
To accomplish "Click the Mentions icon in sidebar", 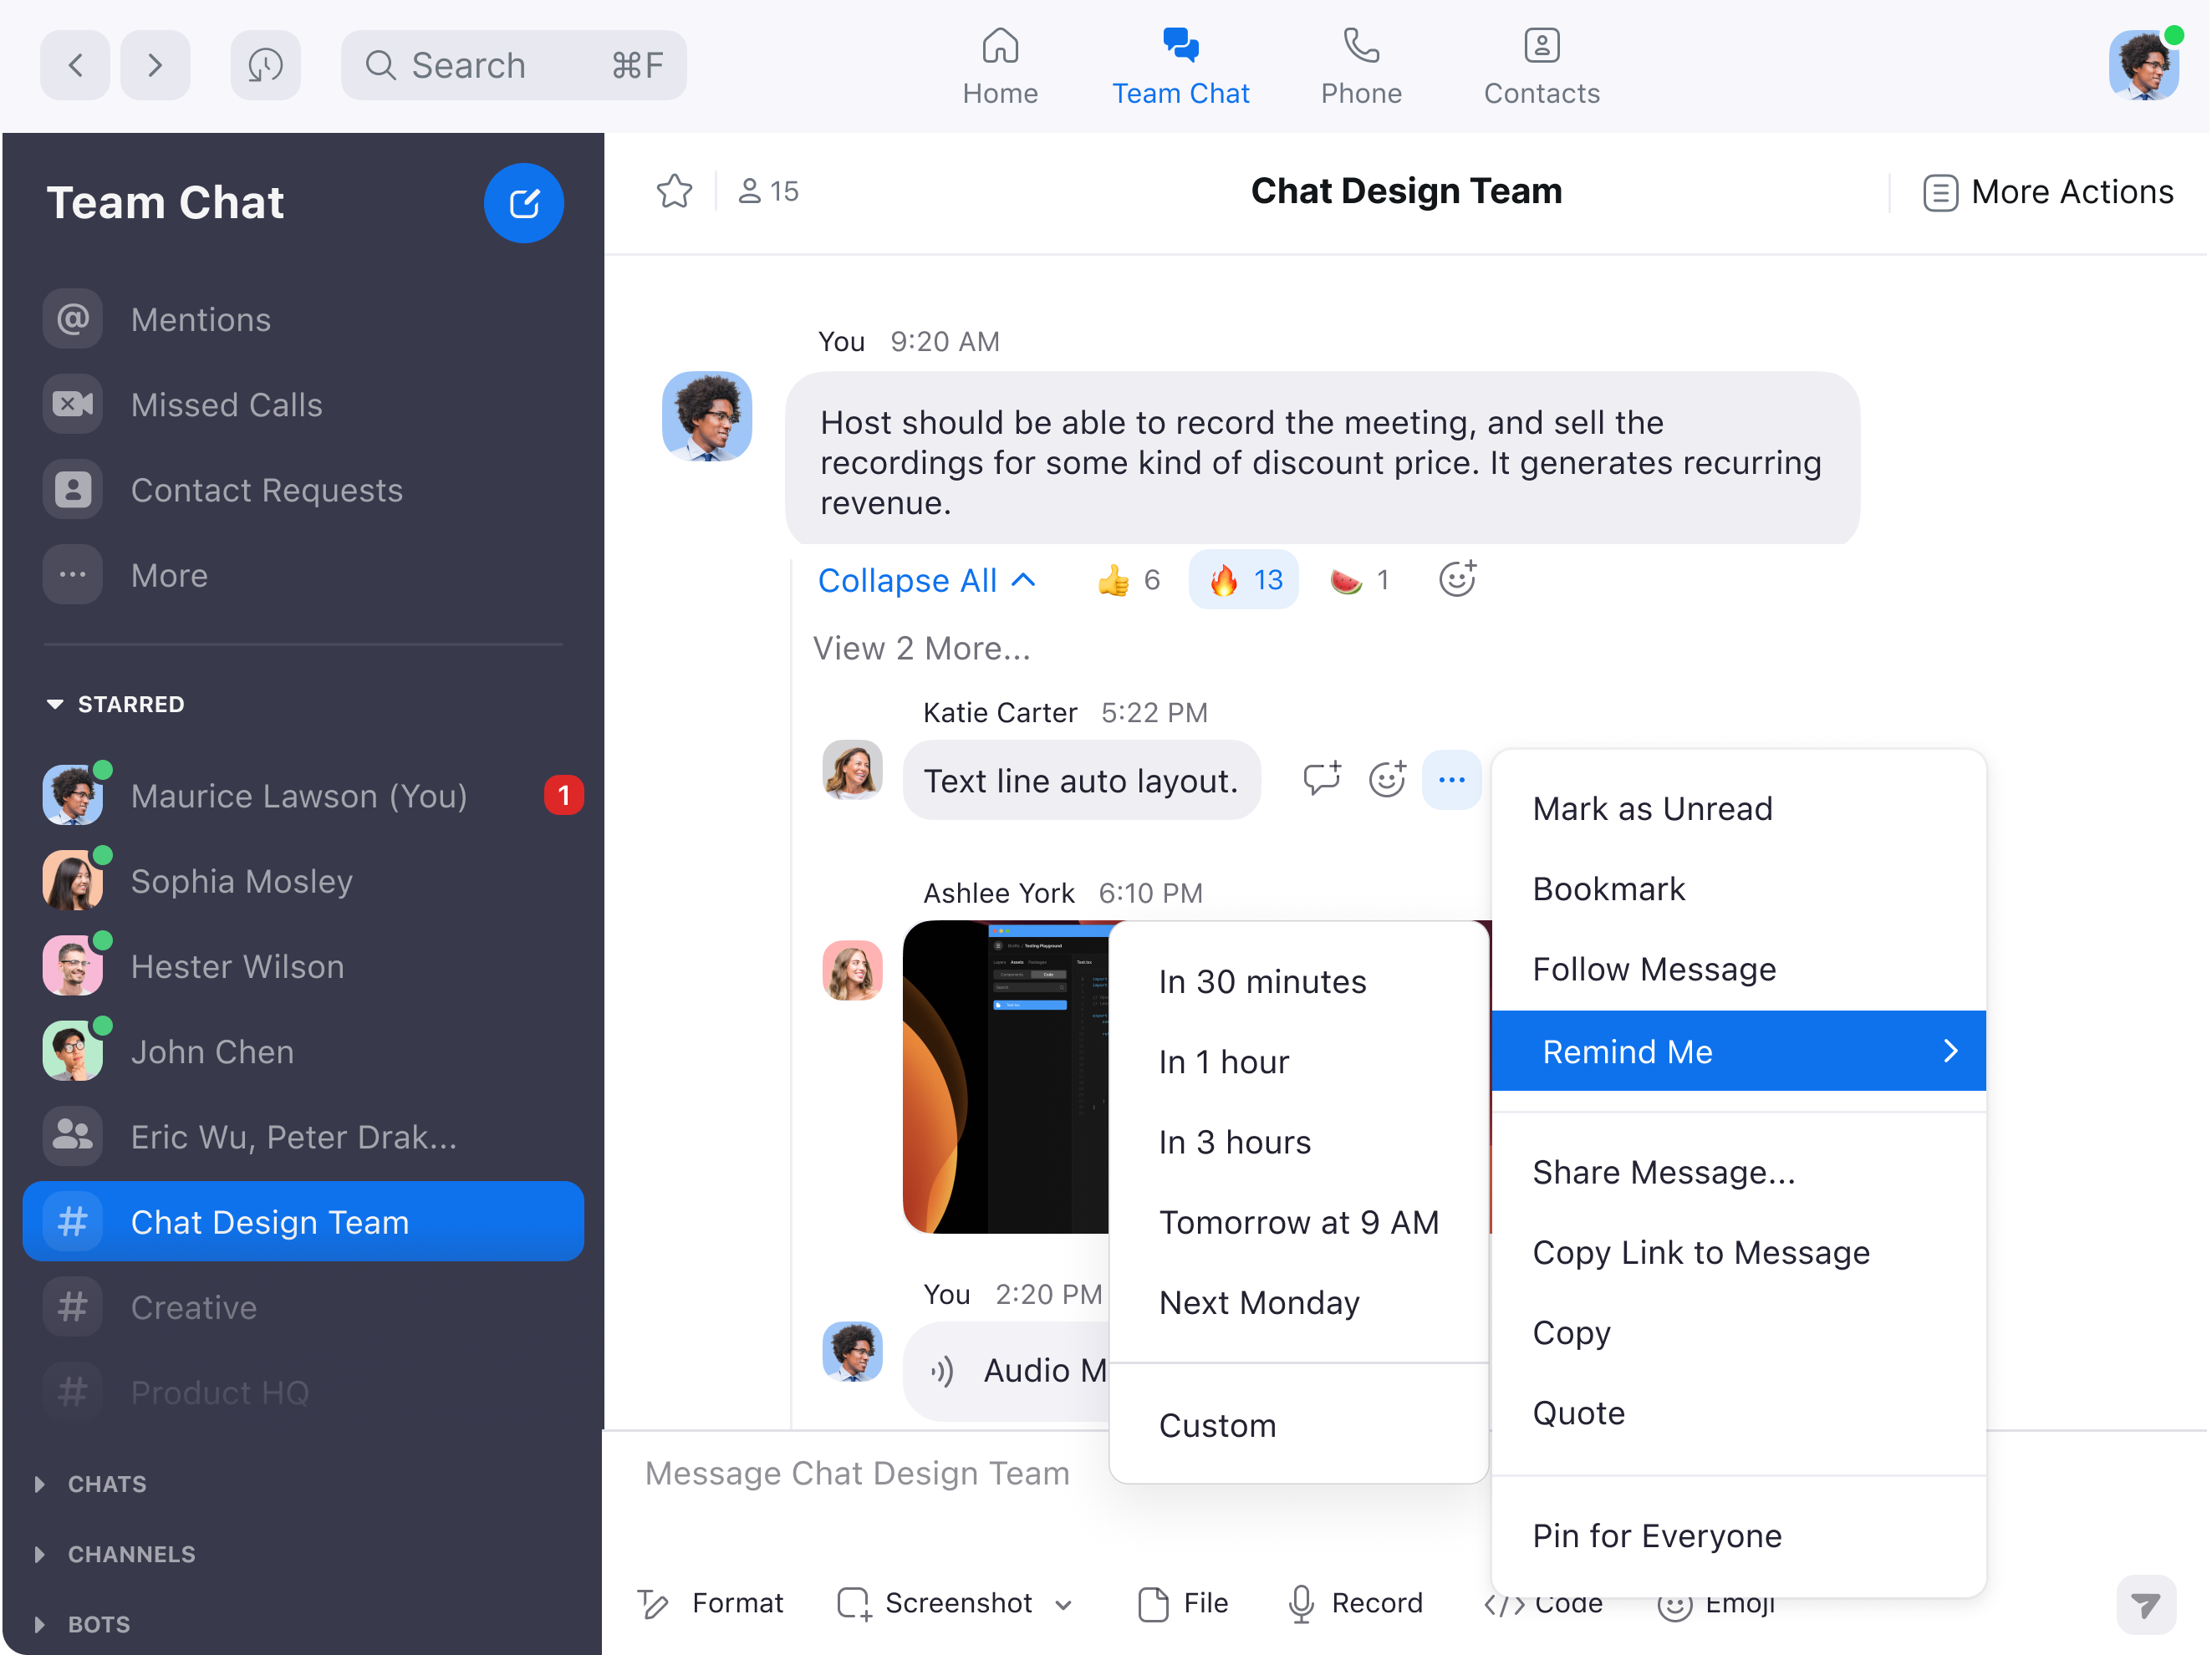I will [x=71, y=320].
